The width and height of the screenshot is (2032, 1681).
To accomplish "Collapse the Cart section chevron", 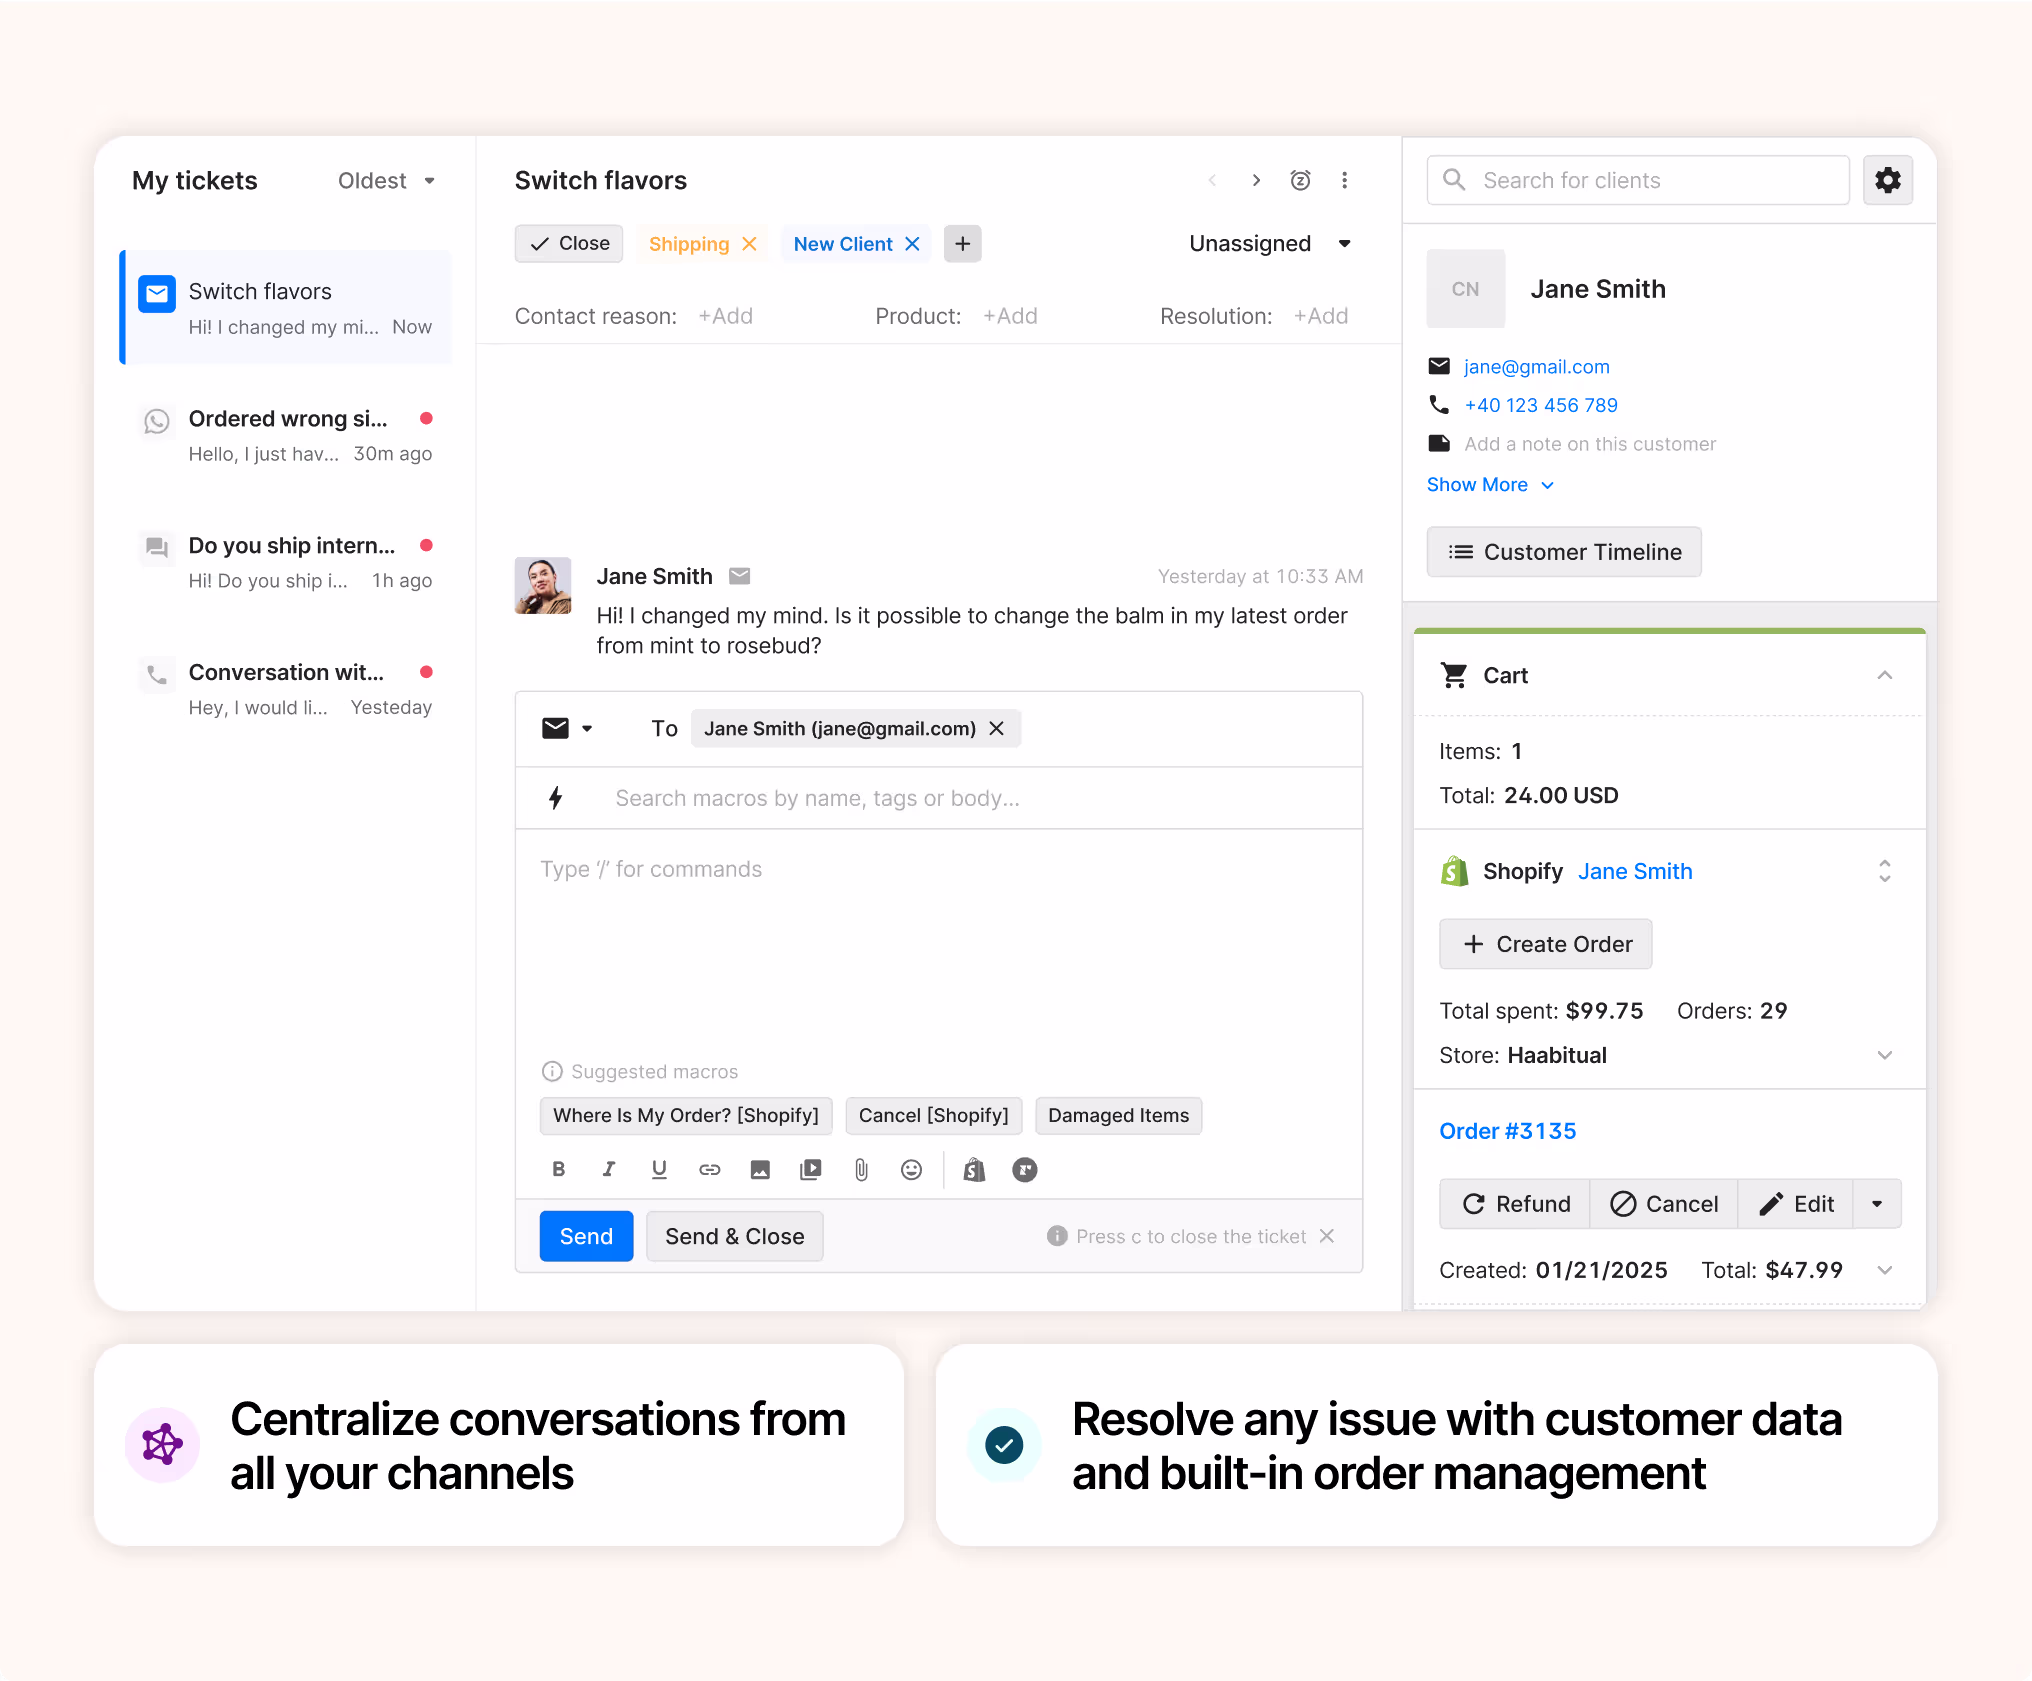I will pyautogui.click(x=1885, y=675).
